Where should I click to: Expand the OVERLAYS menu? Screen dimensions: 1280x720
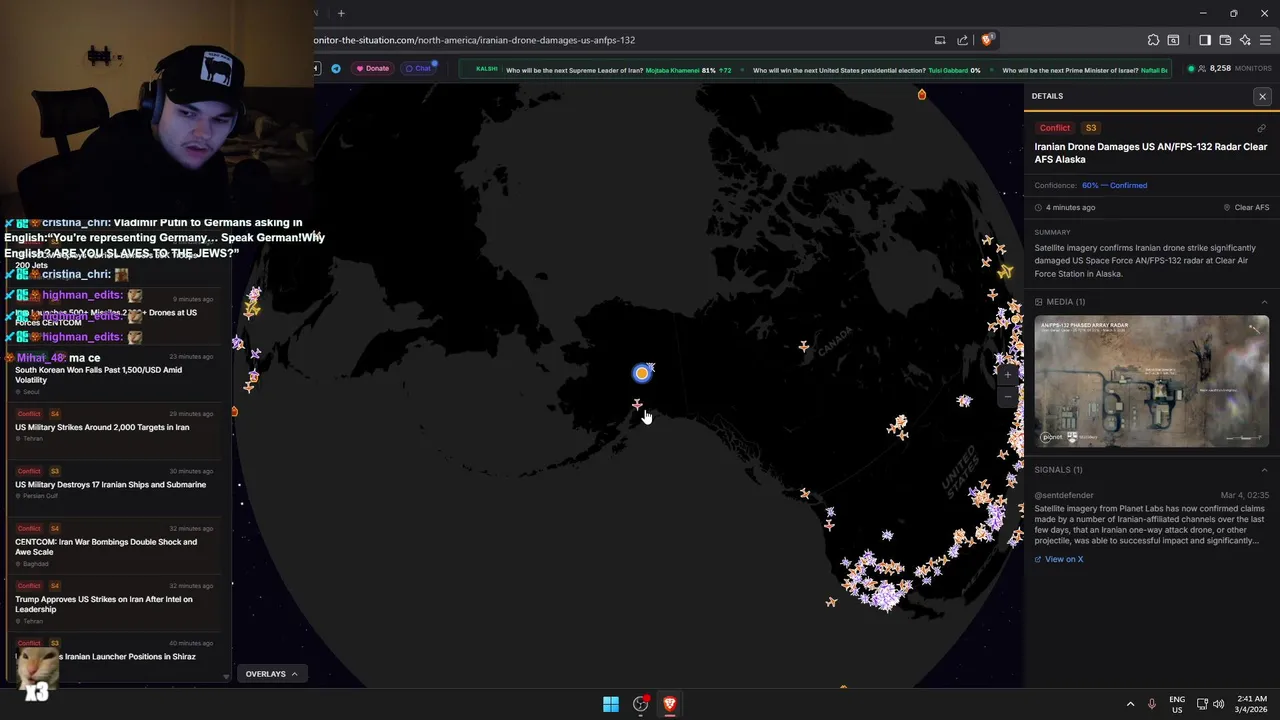tap(272, 674)
